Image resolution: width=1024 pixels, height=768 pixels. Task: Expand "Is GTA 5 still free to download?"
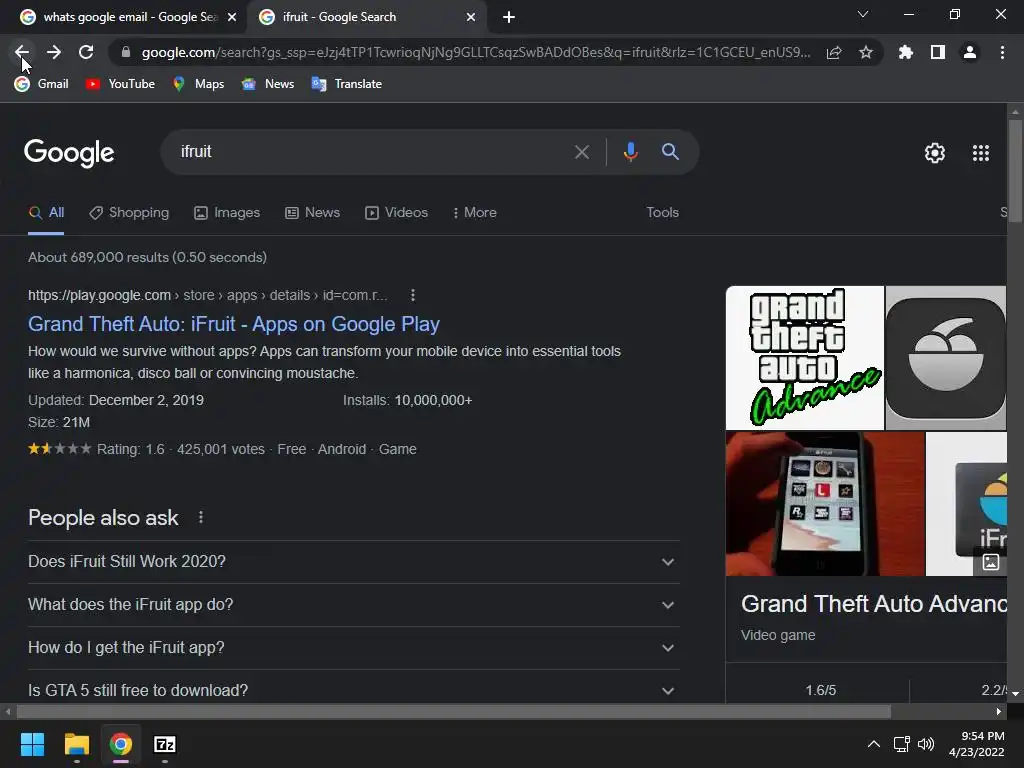tap(353, 688)
